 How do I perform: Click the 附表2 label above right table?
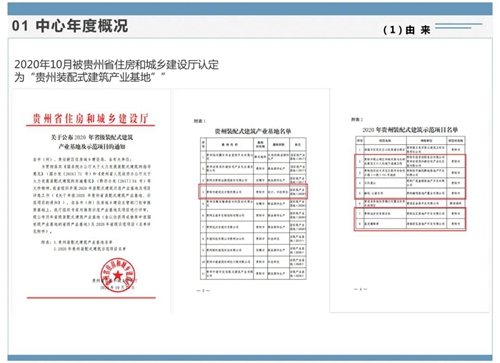pos(357,119)
